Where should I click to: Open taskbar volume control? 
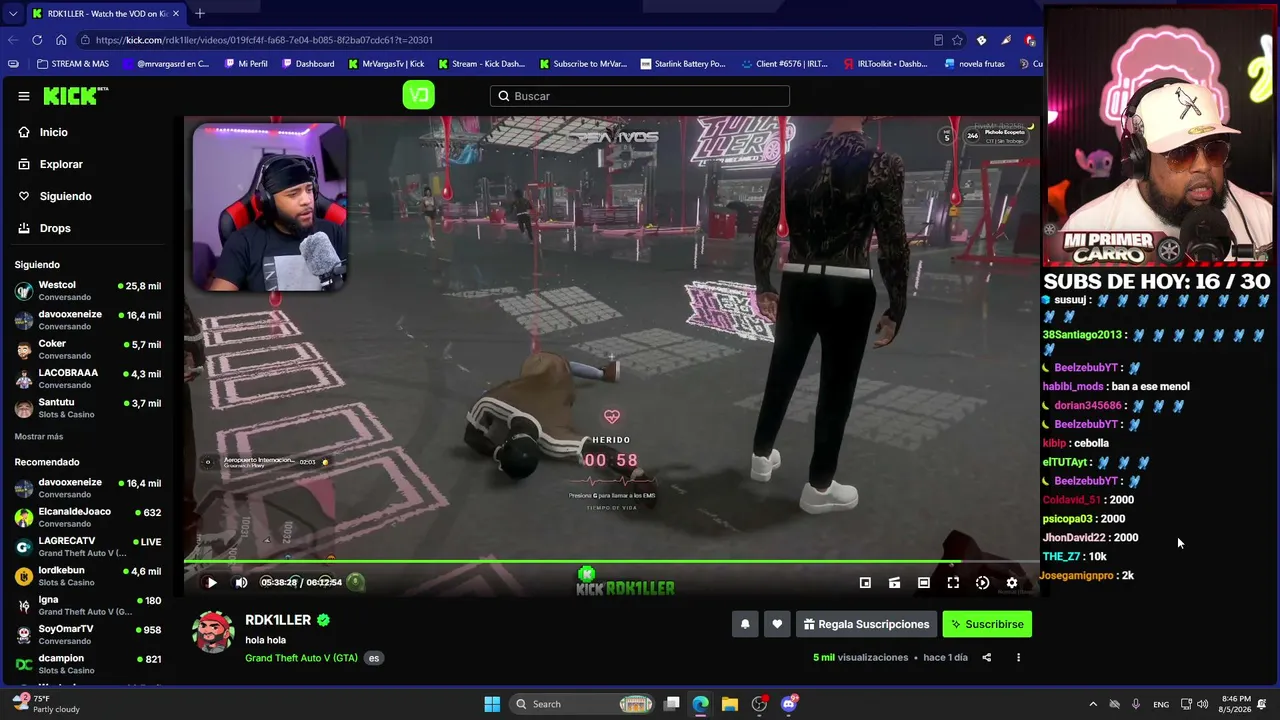(1202, 704)
